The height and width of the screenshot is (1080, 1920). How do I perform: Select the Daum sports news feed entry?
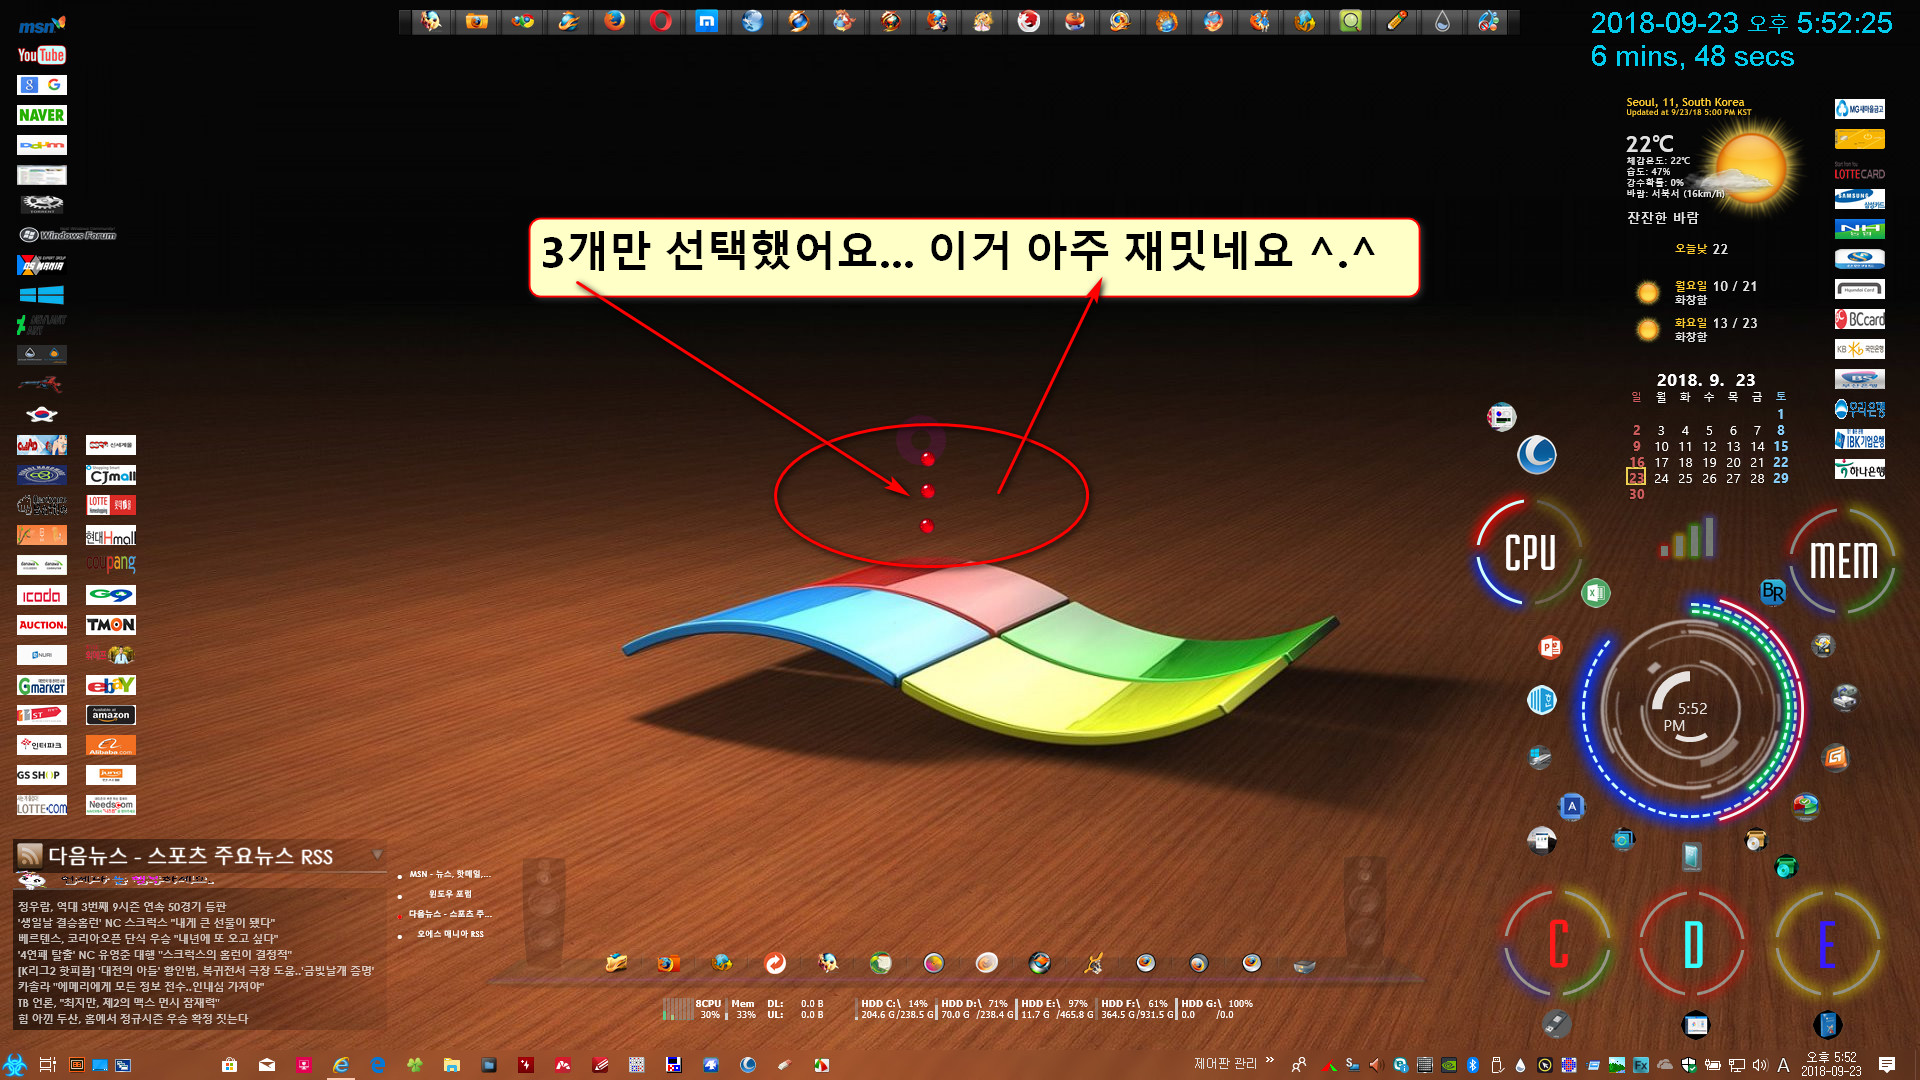450,914
